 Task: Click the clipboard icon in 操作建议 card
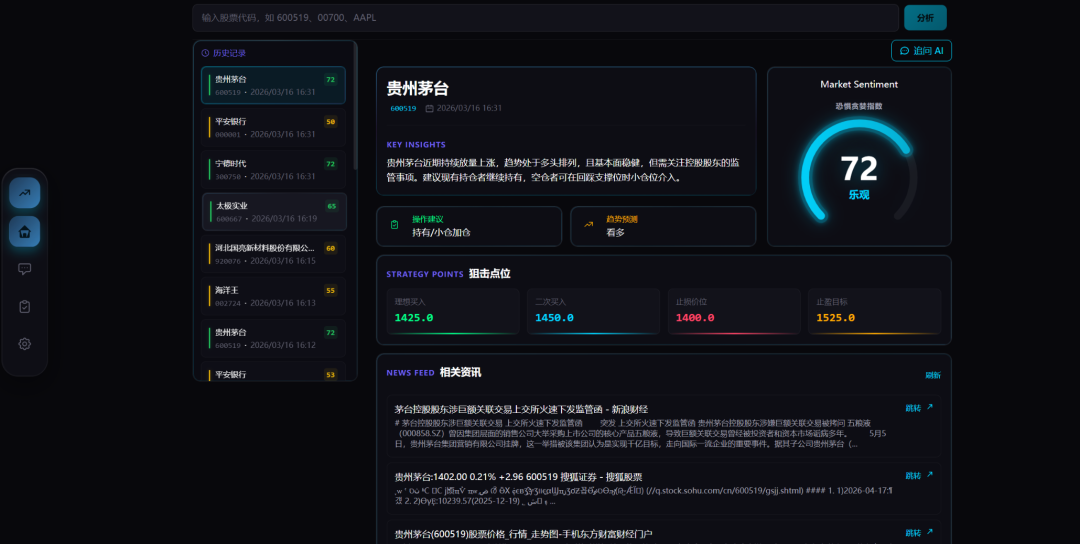coord(395,224)
